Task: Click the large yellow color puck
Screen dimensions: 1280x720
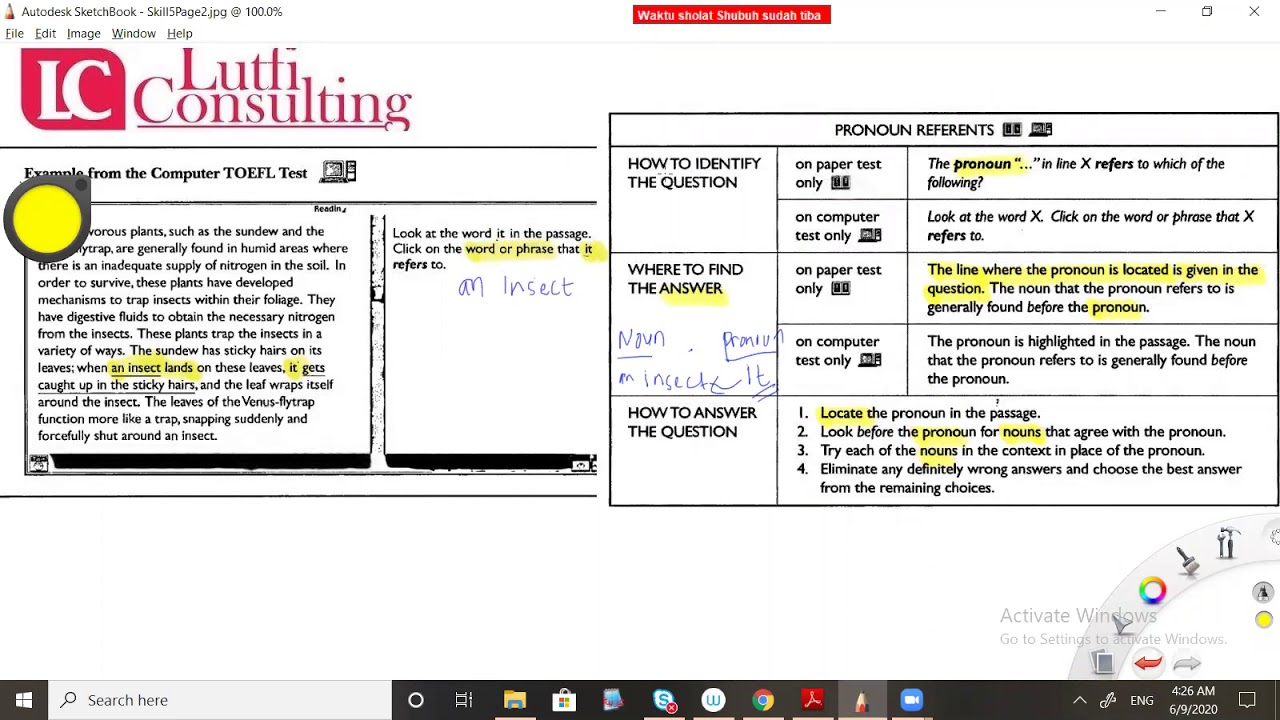Action: click(x=47, y=219)
